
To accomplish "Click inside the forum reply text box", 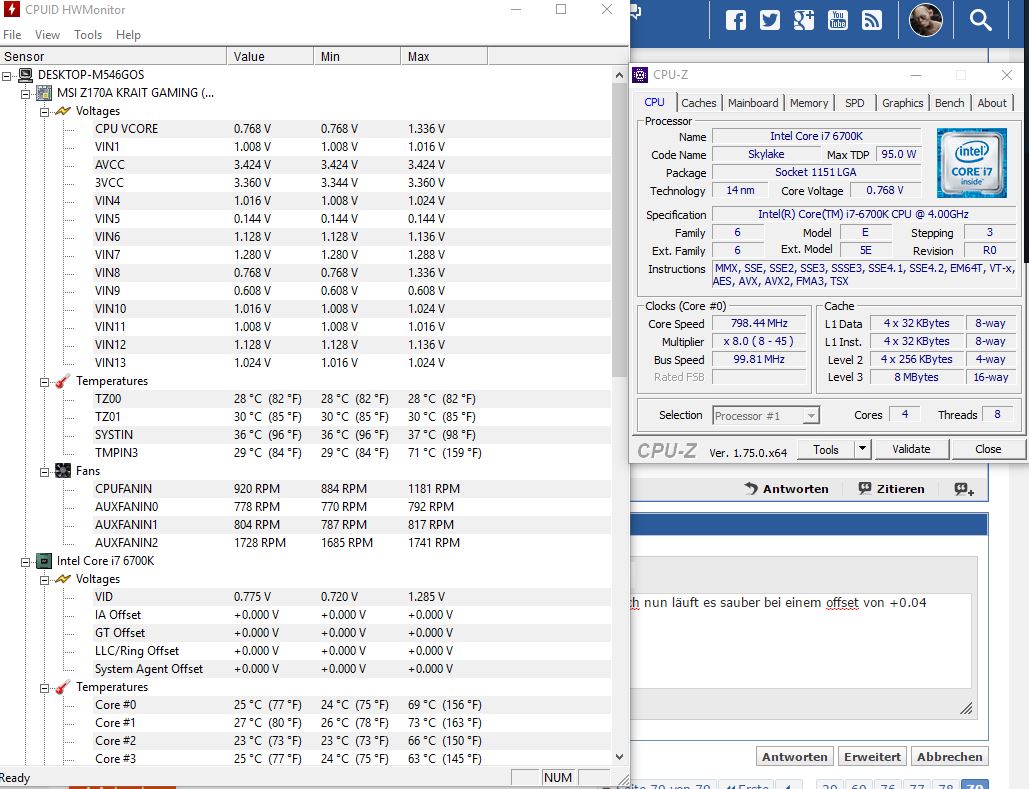I will 801,641.
